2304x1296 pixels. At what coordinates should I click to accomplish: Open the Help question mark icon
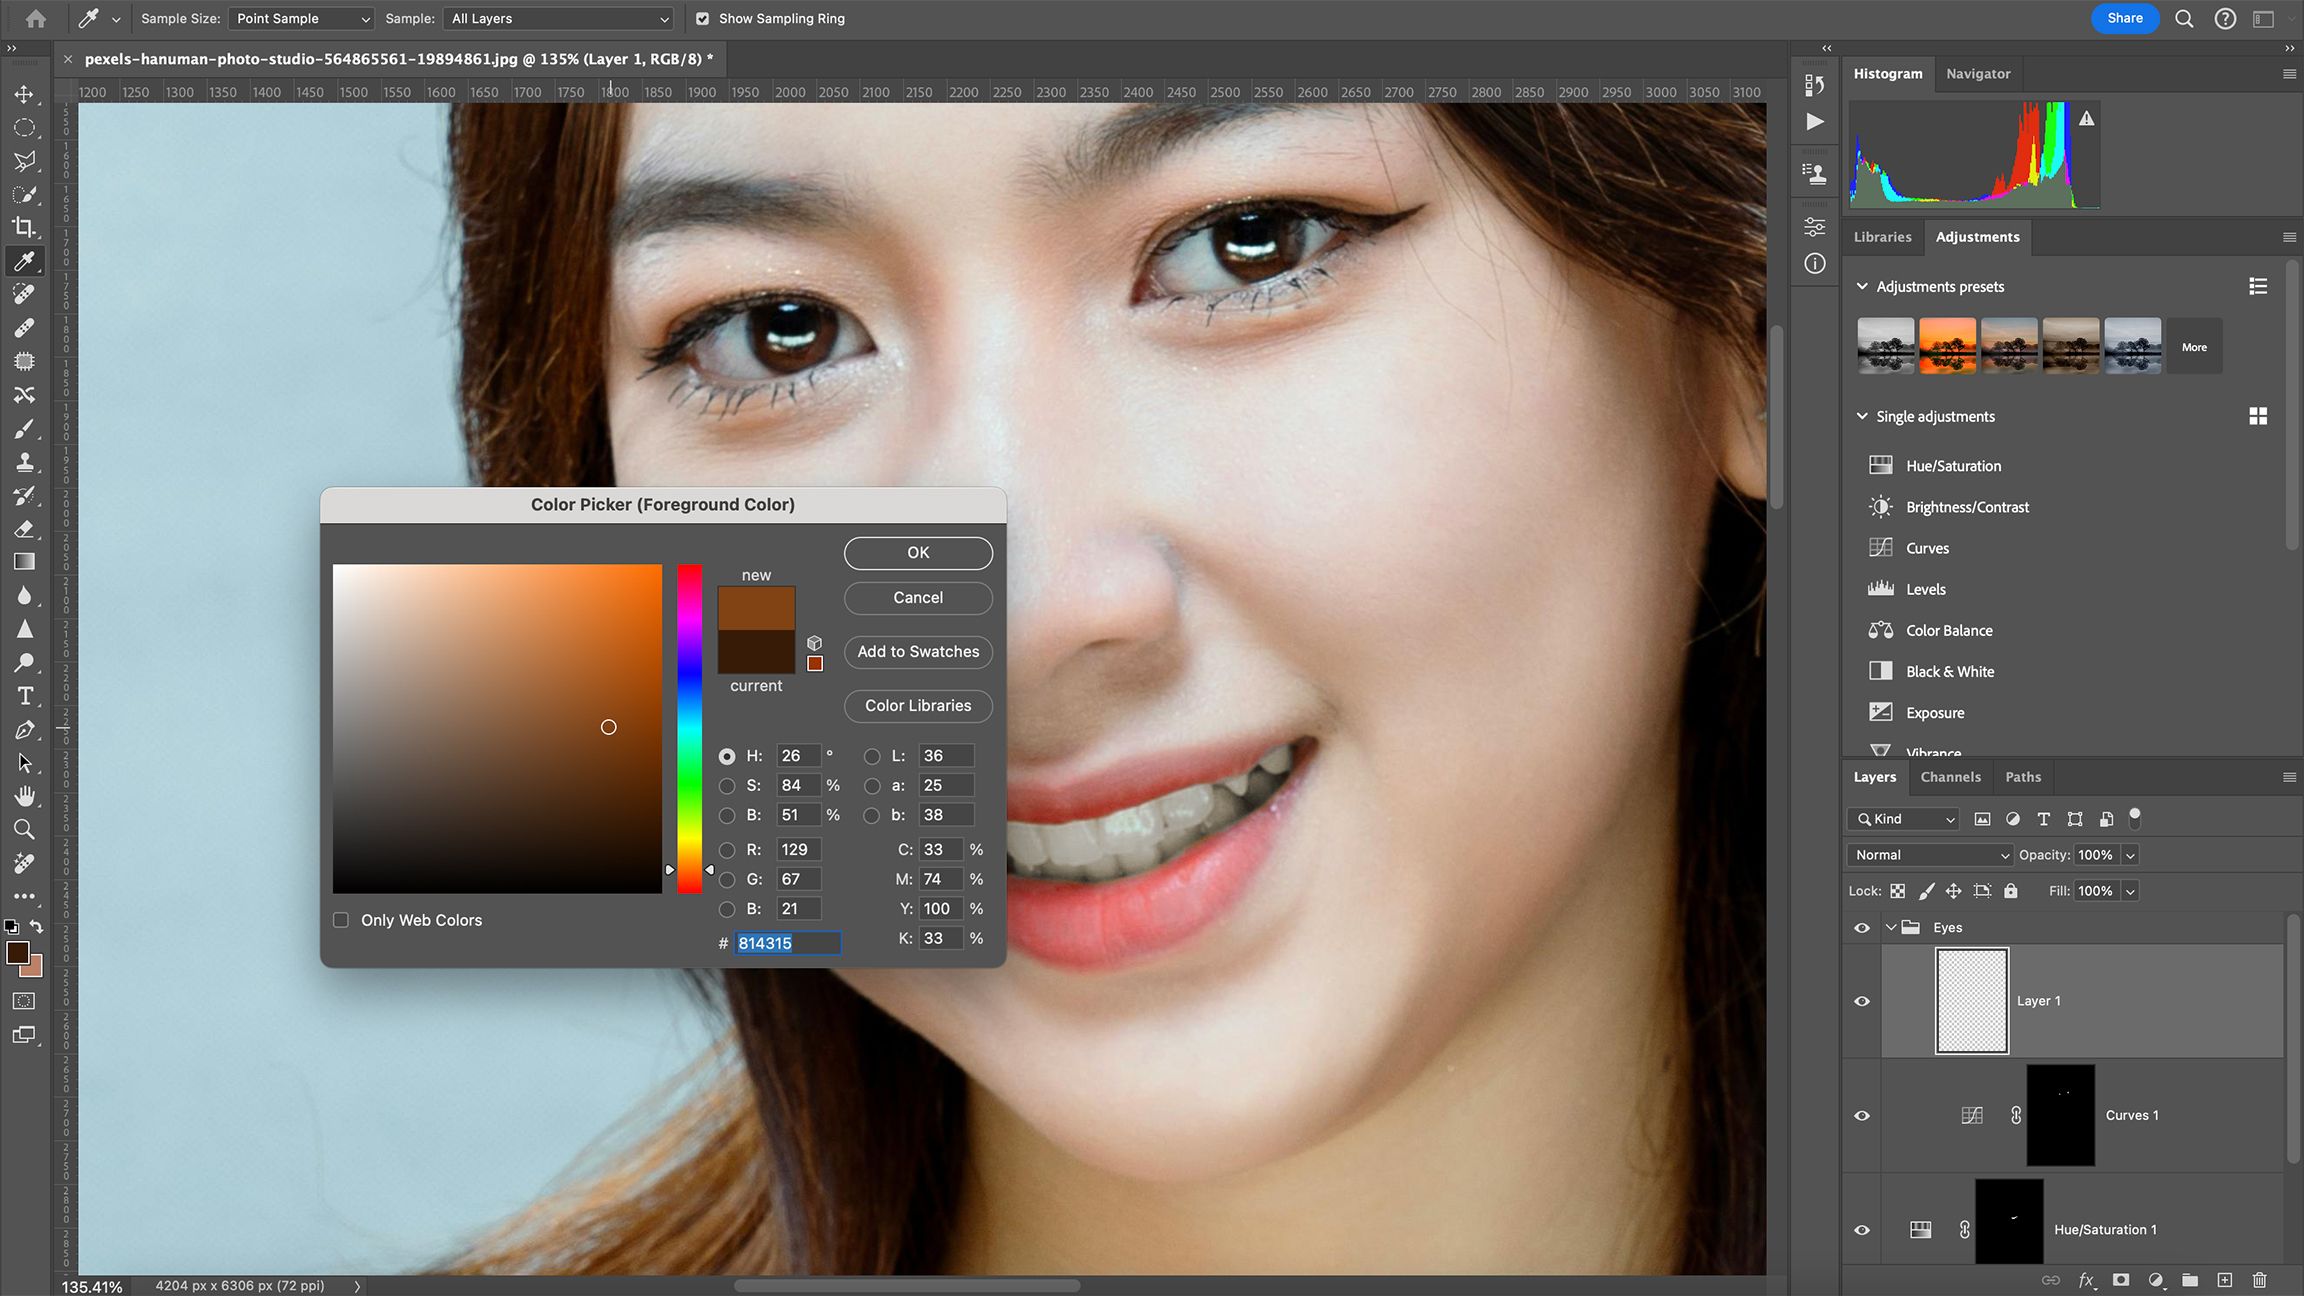[2225, 18]
